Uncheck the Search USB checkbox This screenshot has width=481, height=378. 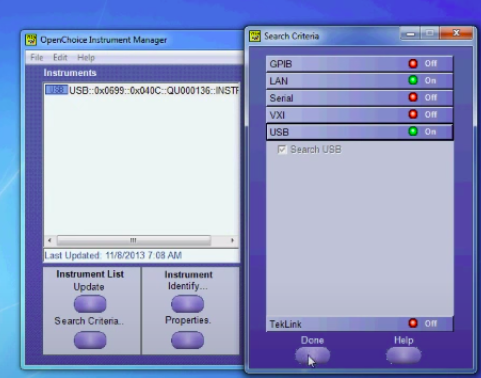(x=282, y=149)
